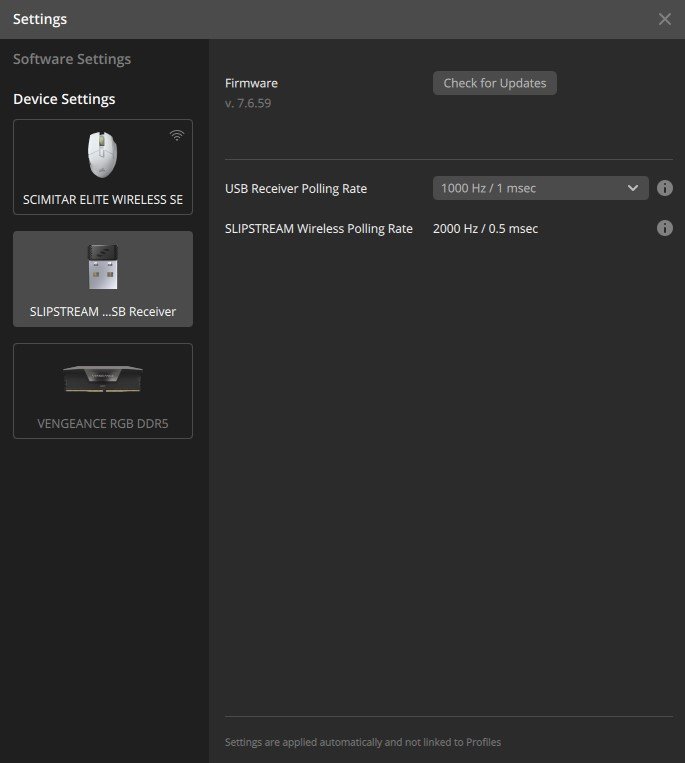This screenshot has width=685, height=763.
Task: Select SLIPSTREAM USB Receiver device card
Action: [103, 279]
